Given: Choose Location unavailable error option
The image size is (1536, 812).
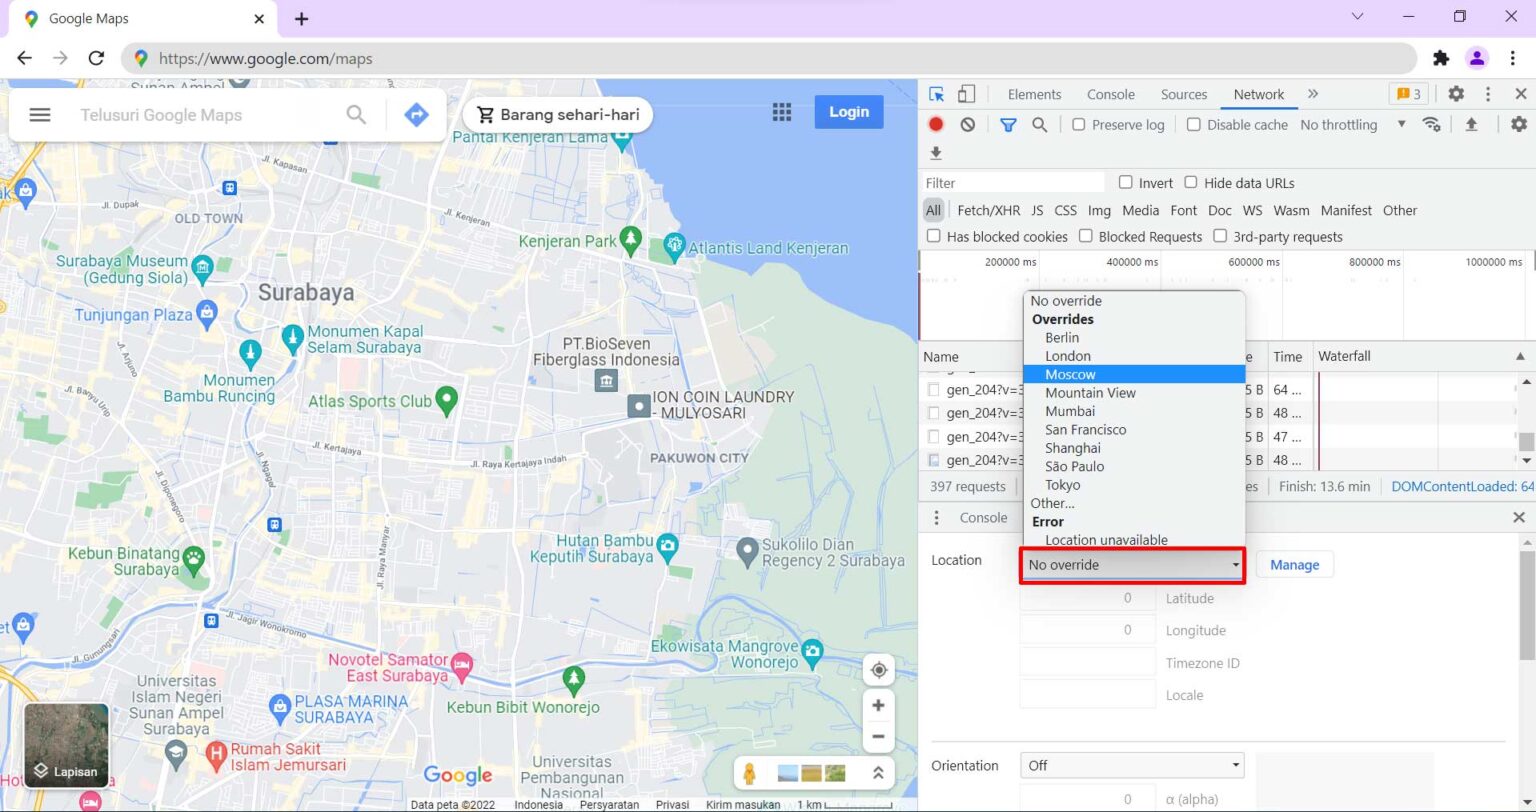Looking at the screenshot, I should pyautogui.click(x=1134, y=540).
